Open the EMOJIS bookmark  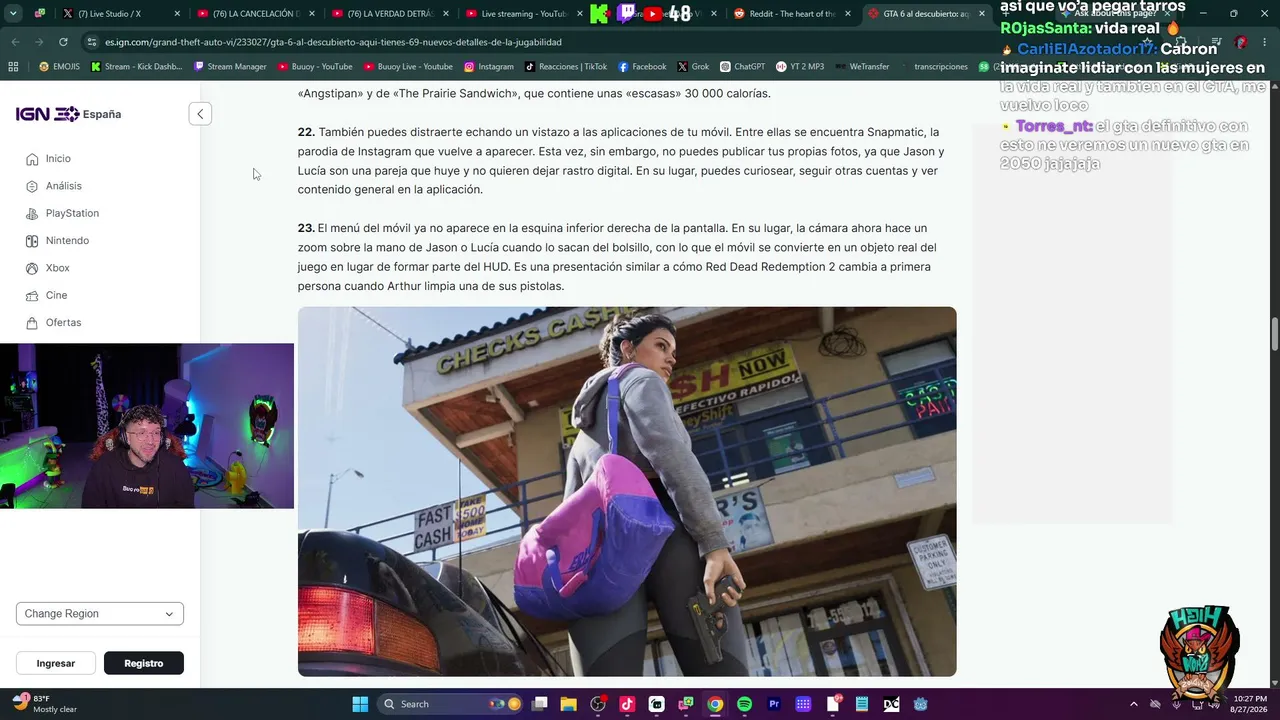pyautogui.click(x=59, y=67)
